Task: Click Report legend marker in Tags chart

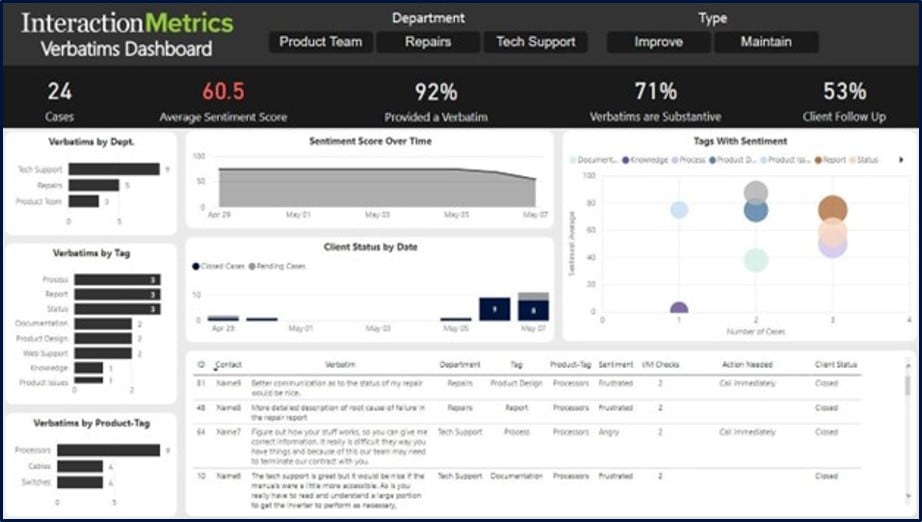Action: [818, 160]
